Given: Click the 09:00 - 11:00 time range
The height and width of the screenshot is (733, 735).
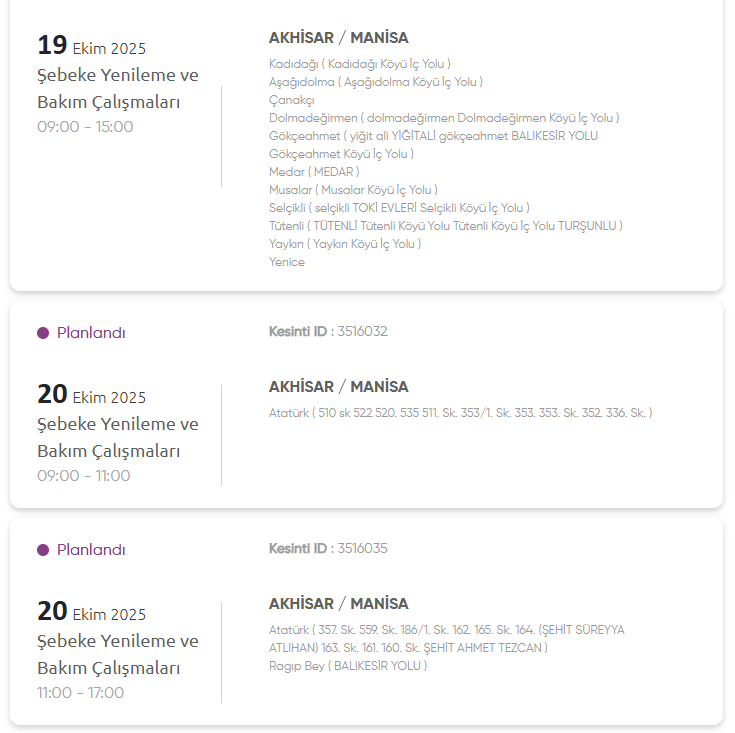Looking at the screenshot, I should 84,476.
